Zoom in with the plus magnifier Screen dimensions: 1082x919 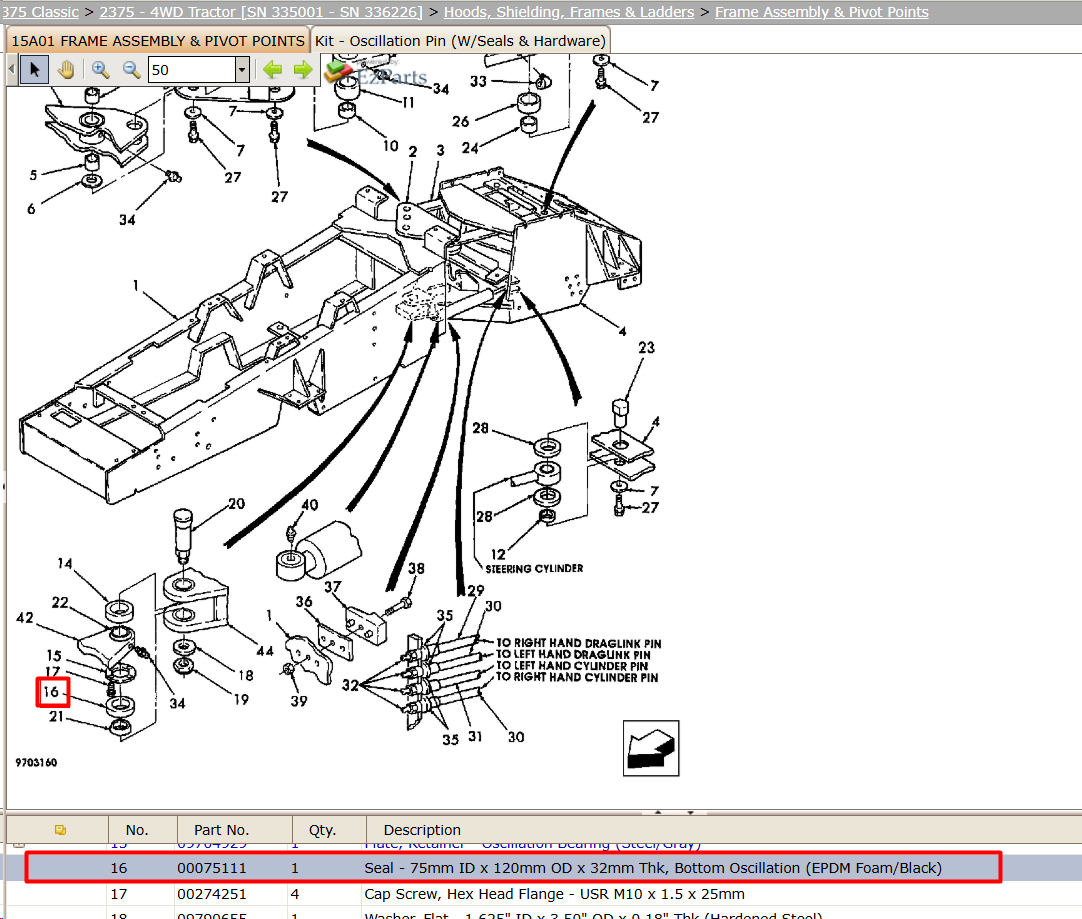(x=101, y=70)
